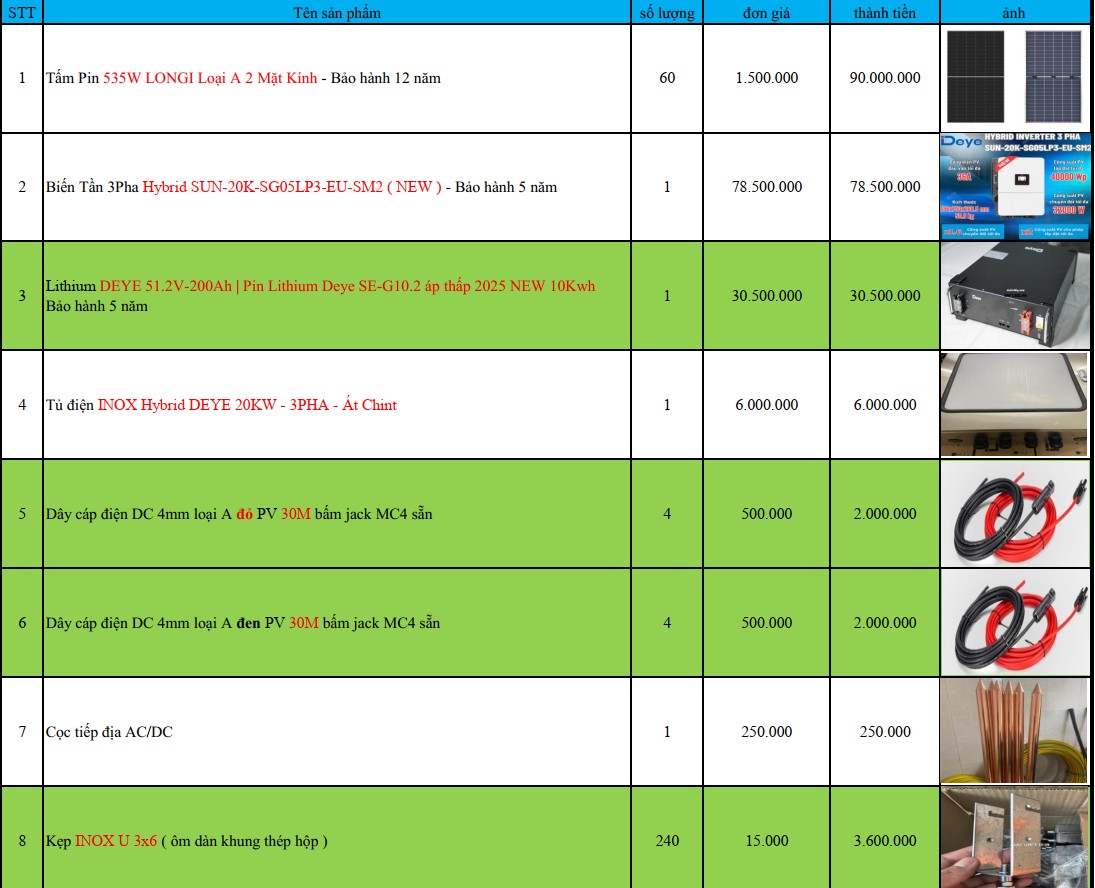Click the "STT" column header
Viewport: 1095px width, 888px height.
[22, 13]
